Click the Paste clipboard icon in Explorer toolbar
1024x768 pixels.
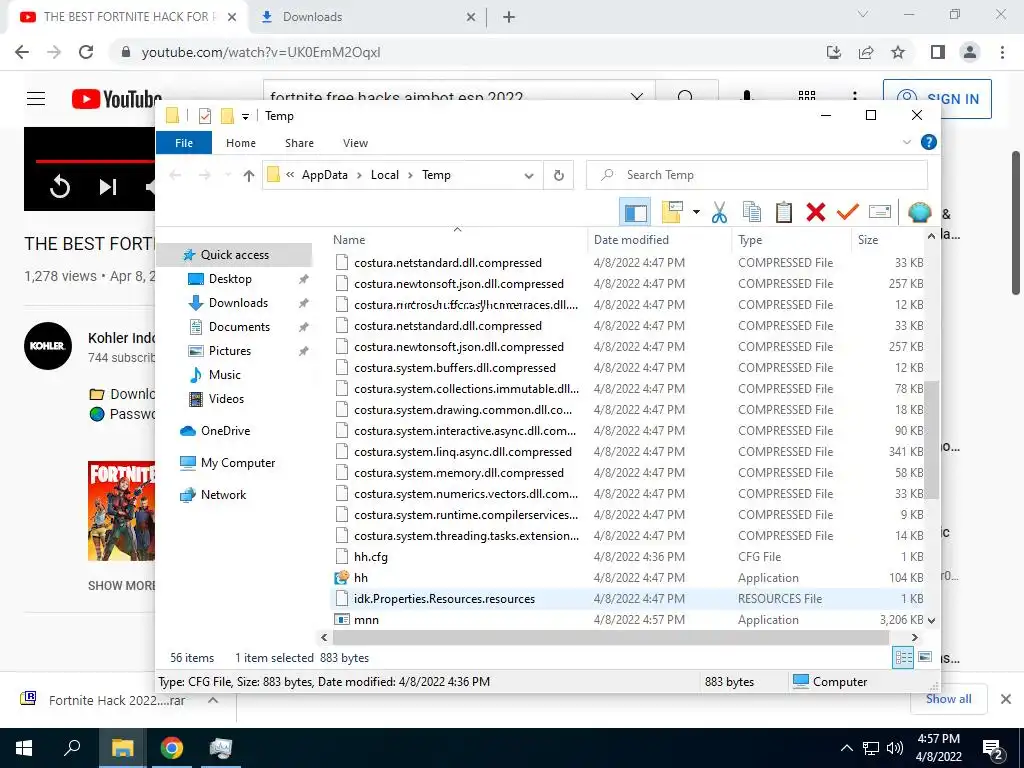[784, 212]
